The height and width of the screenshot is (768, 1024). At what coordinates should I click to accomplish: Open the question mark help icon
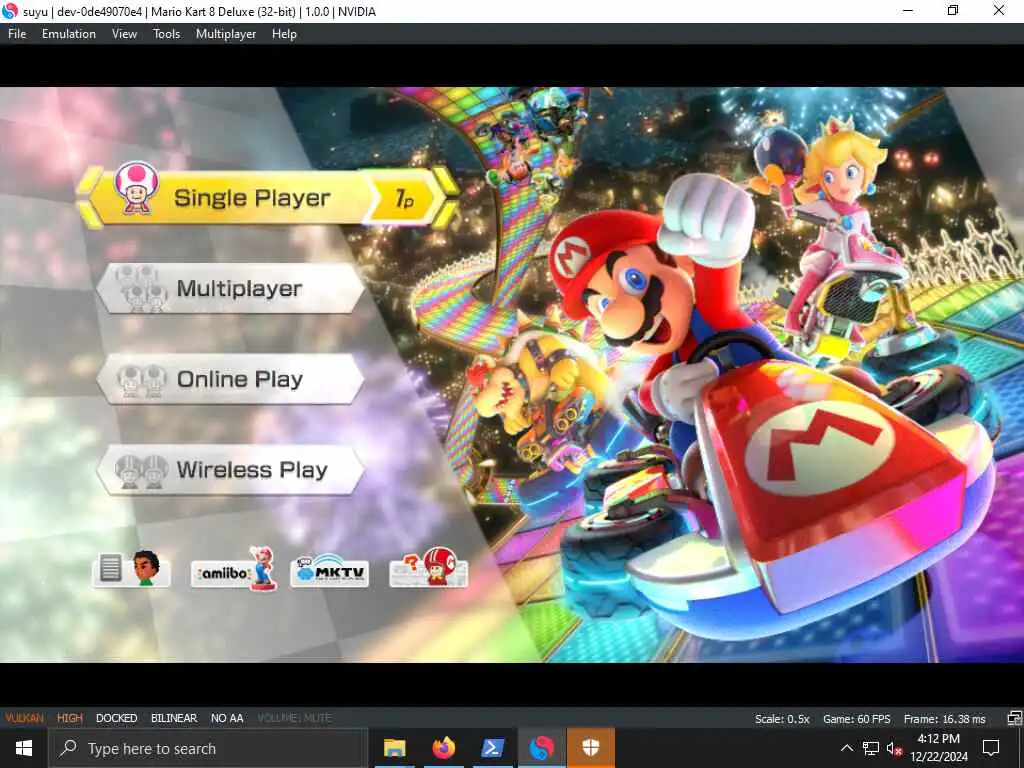[429, 569]
